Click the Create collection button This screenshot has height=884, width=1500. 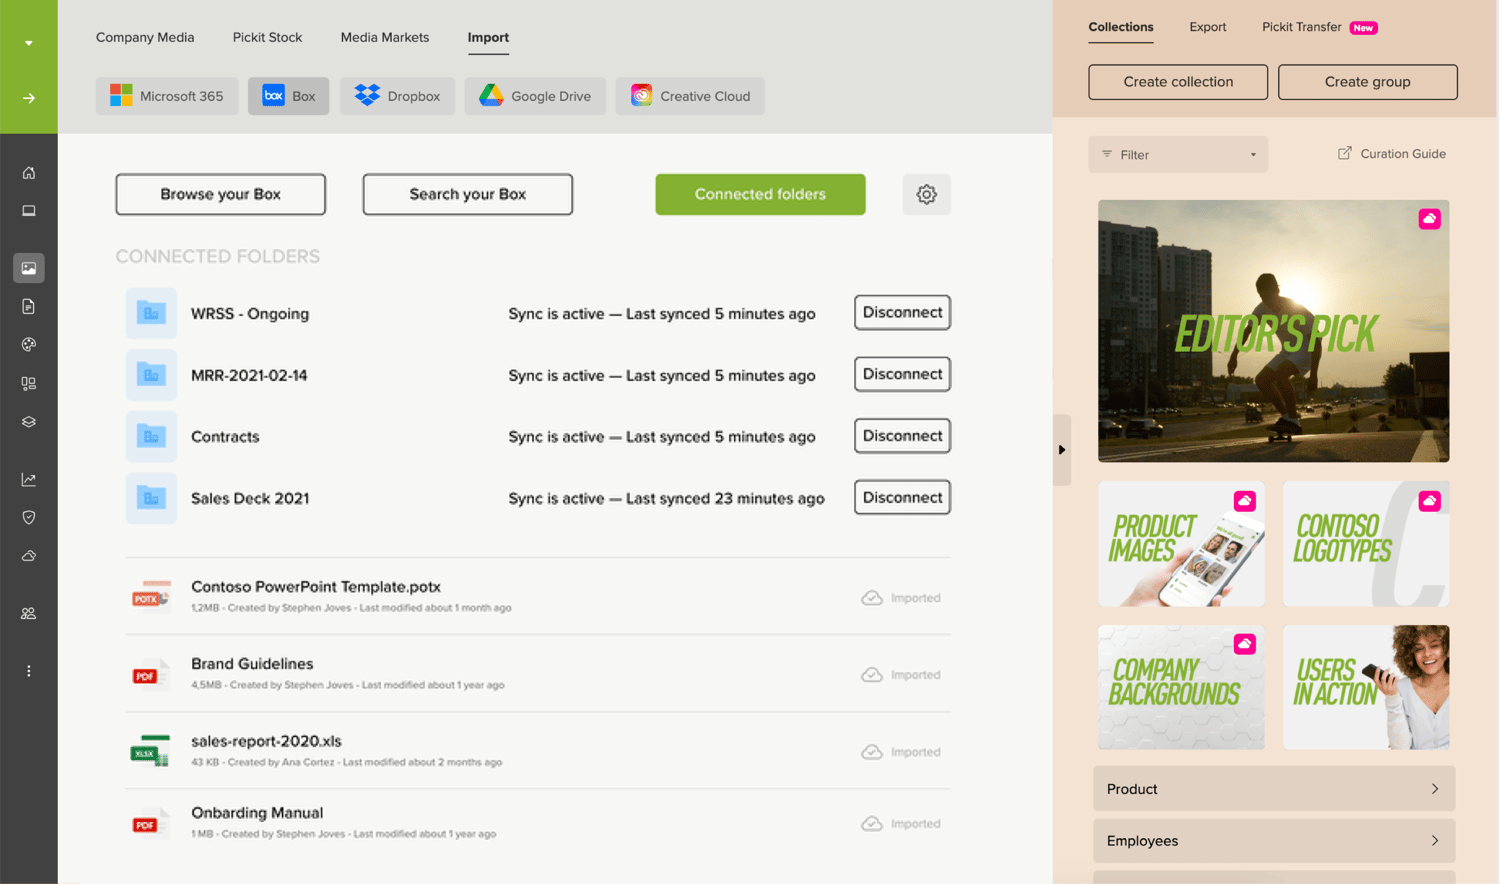pyautogui.click(x=1177, y=82)
